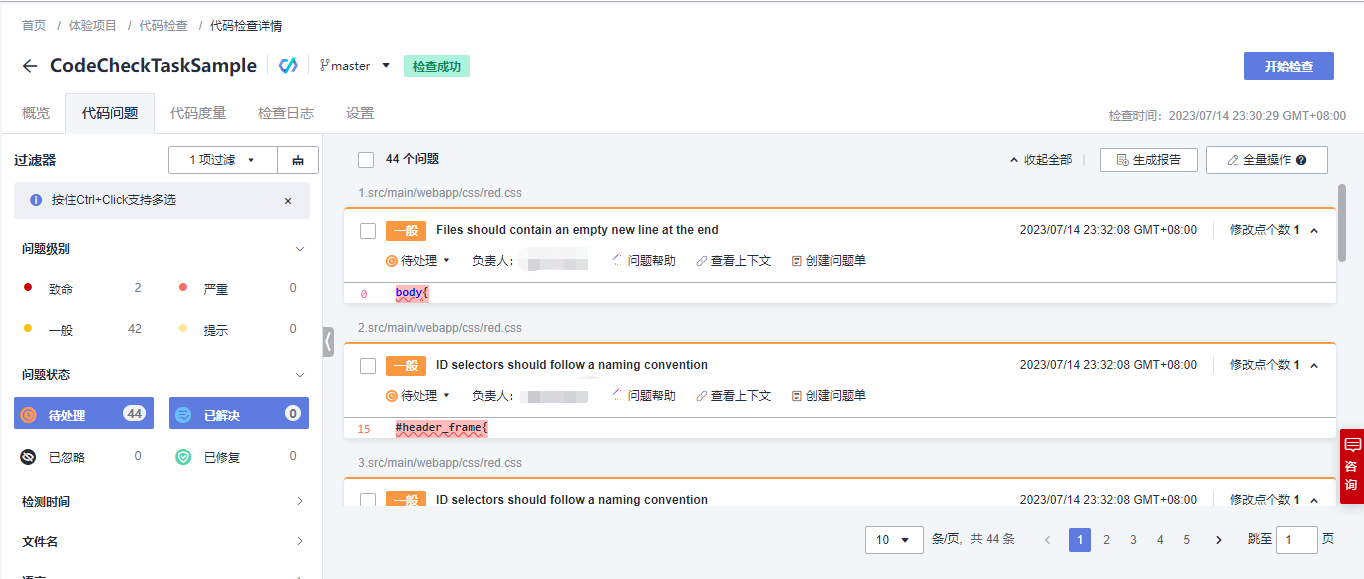Click the 开始检查 button
The image size is (1364, 579).
pyautogui.click(x=1288, y=66)
